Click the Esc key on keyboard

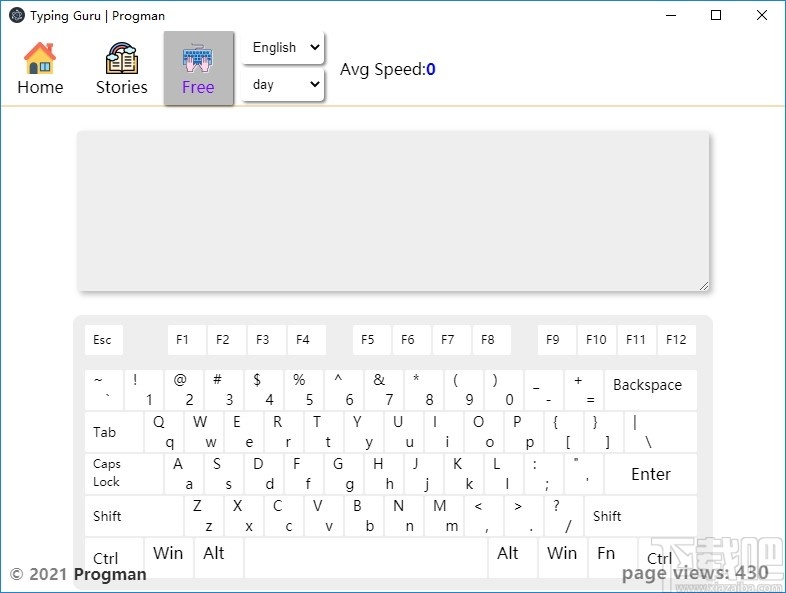tap(104, 340)
